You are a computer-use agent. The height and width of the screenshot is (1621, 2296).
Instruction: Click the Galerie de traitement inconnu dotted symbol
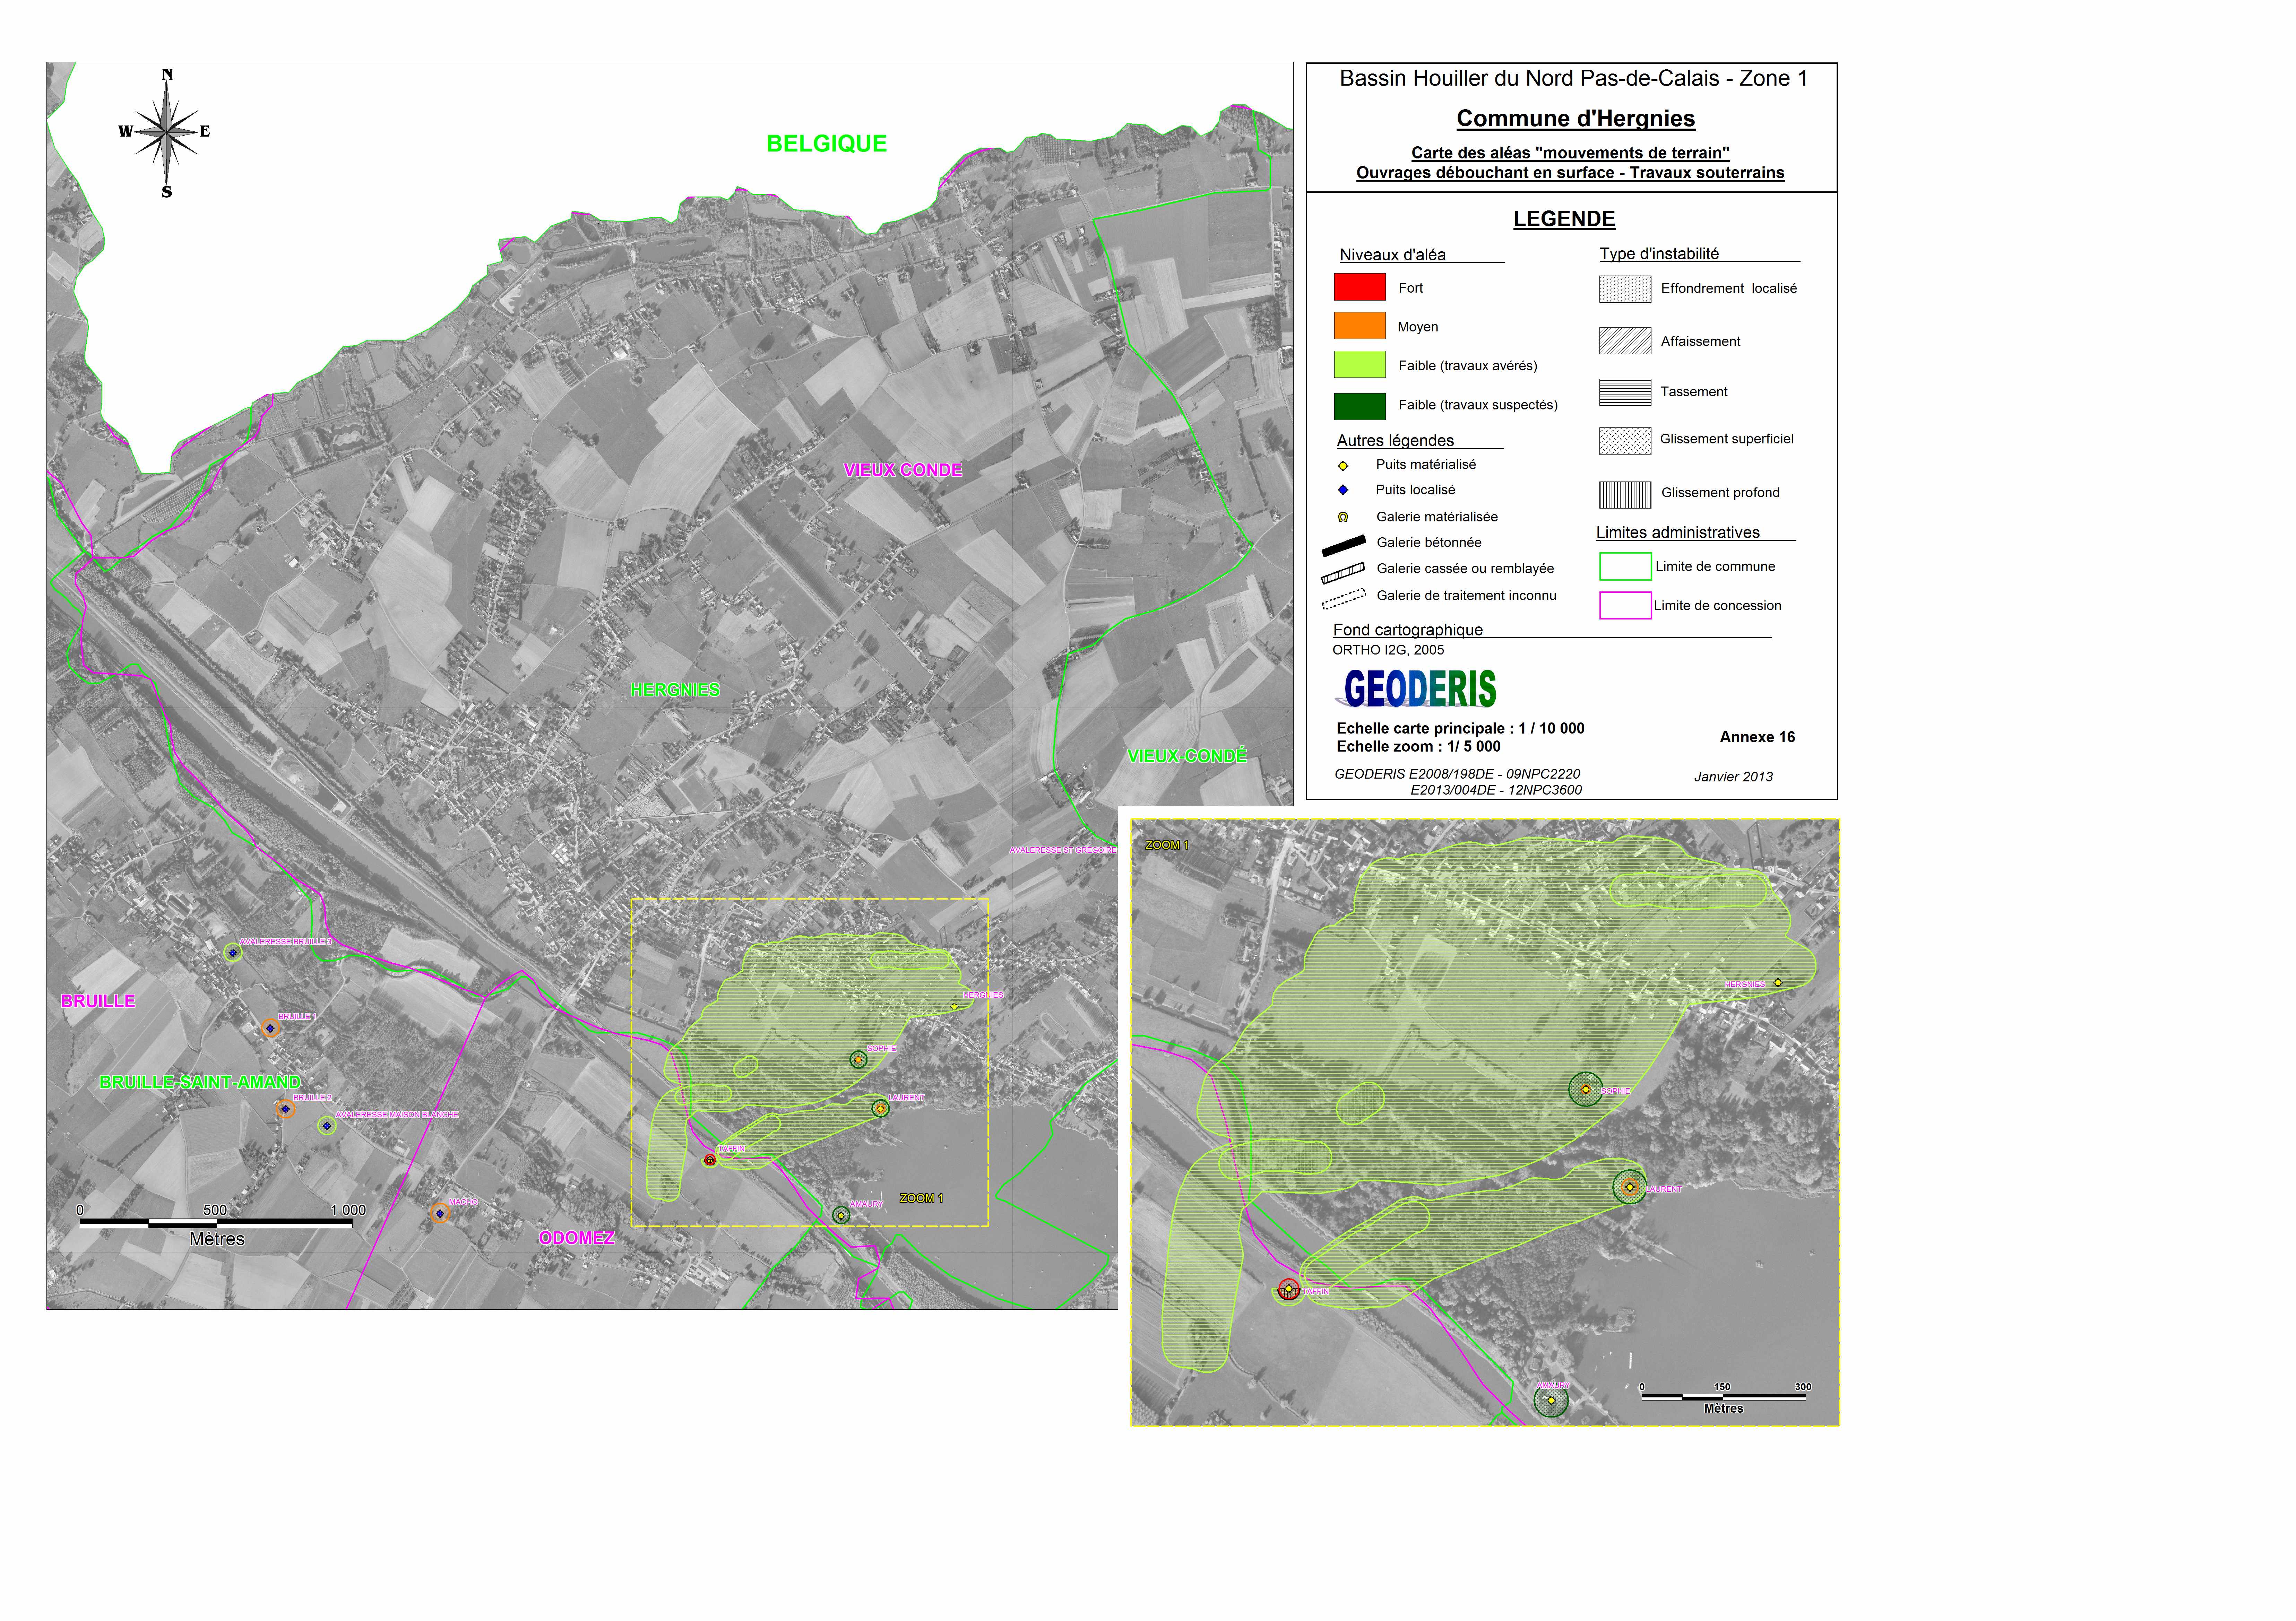1344,599
